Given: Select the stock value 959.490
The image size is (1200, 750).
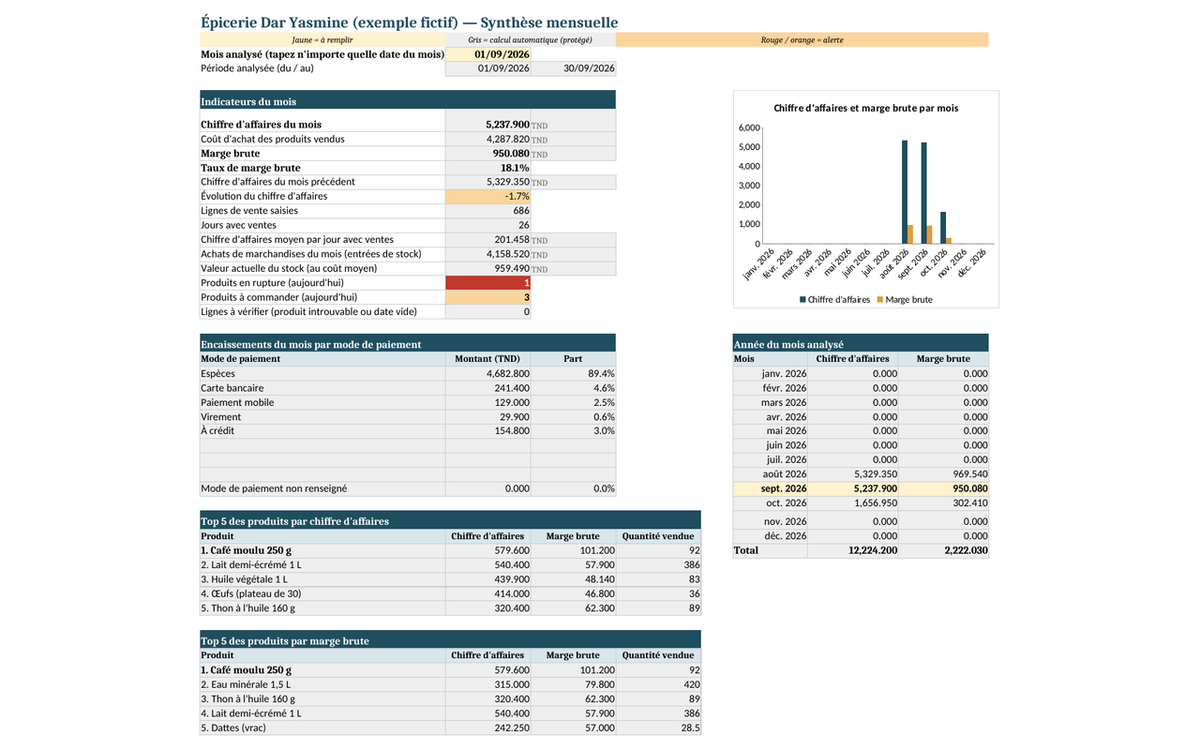Looking at the screenshot, I should click(488, 268).
